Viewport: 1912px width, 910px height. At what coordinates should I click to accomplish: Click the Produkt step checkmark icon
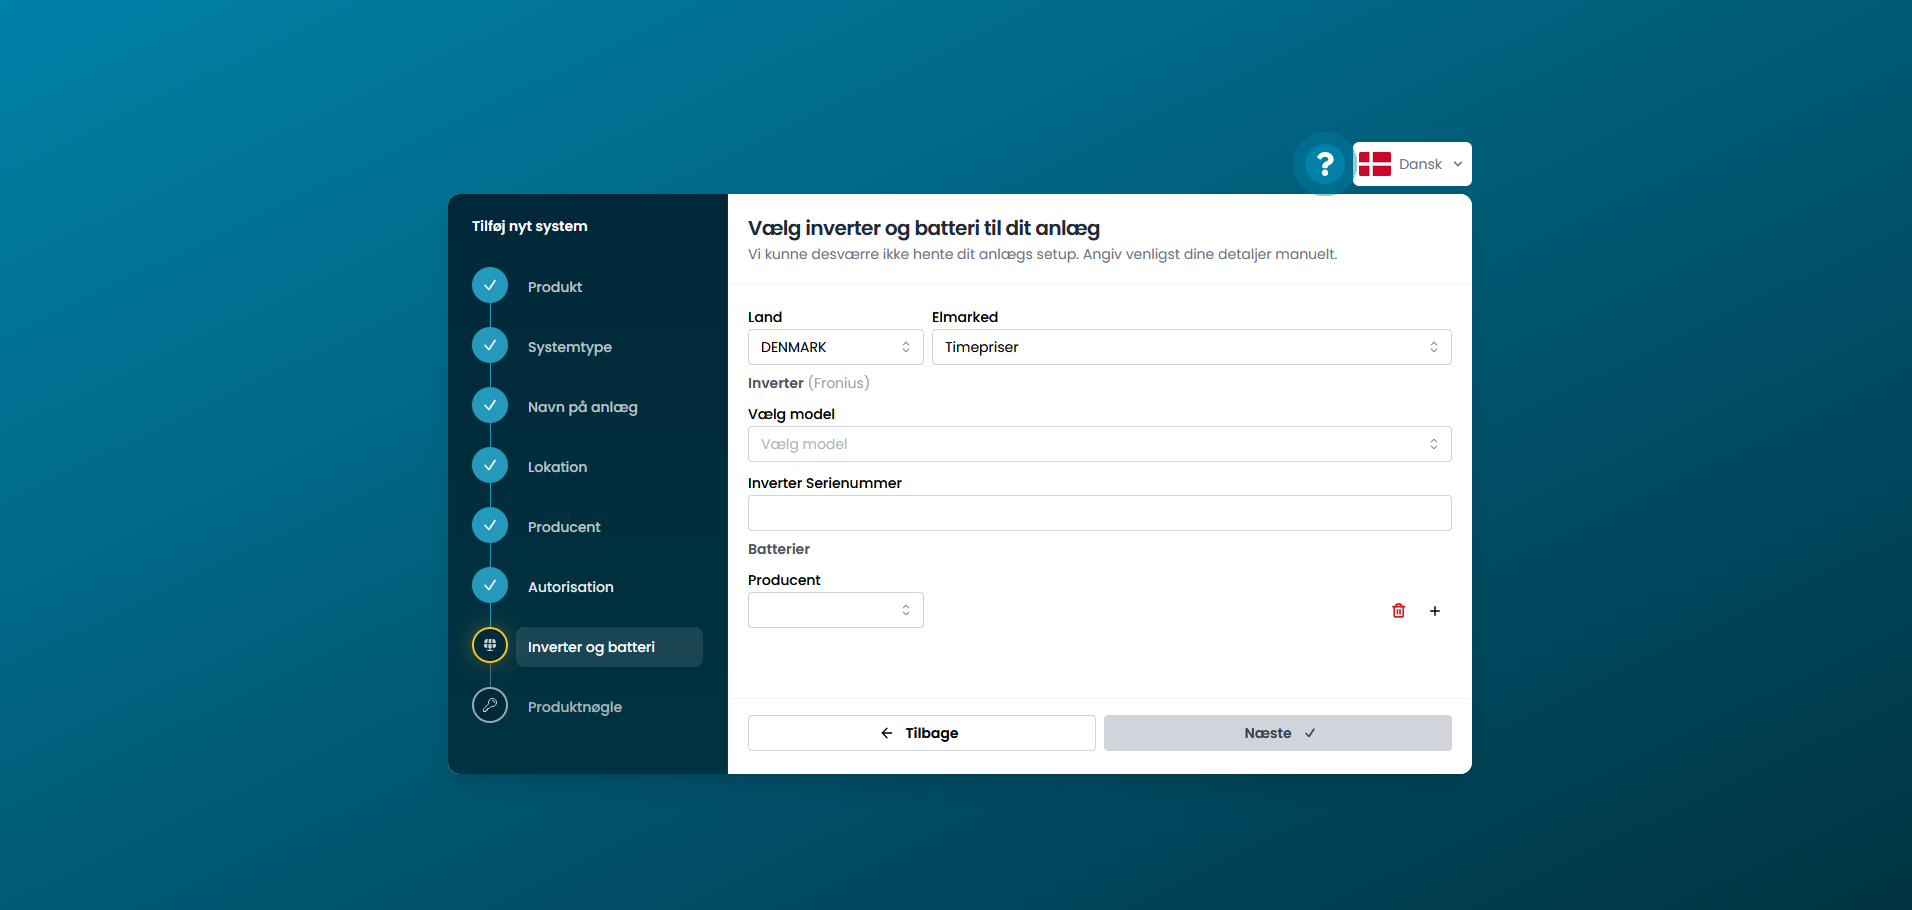coord(490,285)
